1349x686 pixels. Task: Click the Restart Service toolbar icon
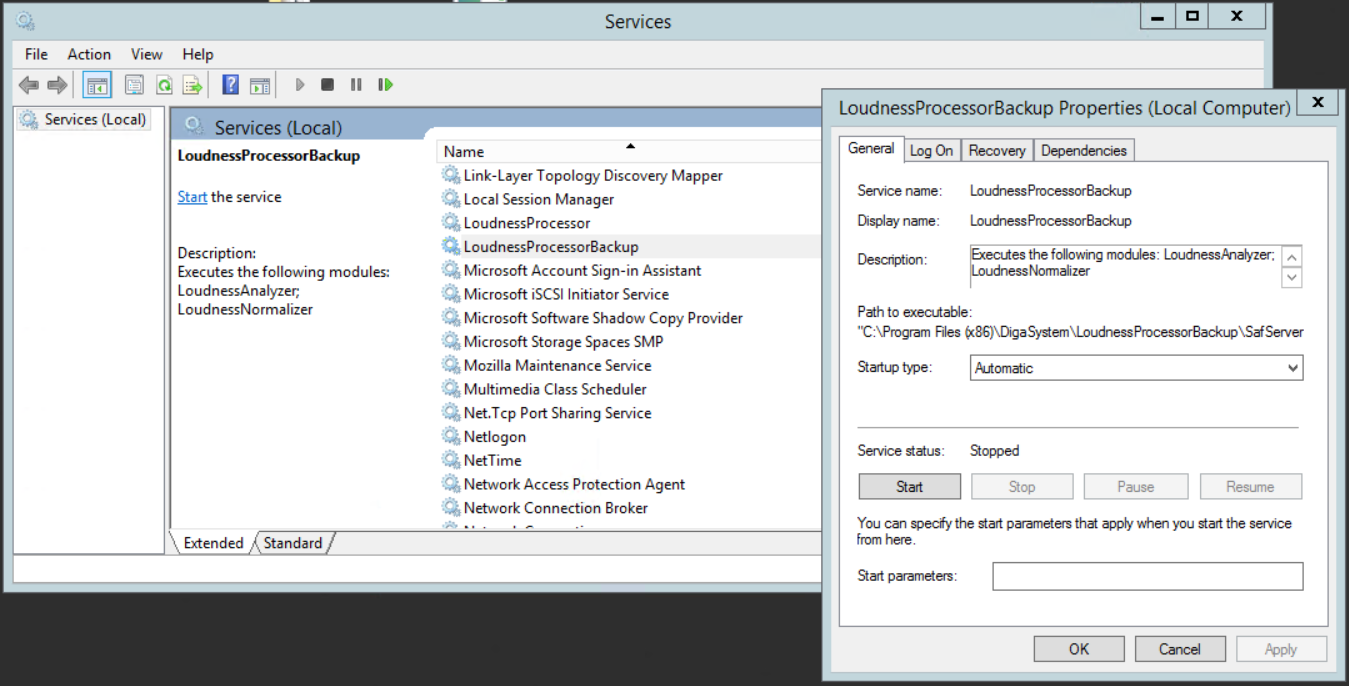coord(386,85)
